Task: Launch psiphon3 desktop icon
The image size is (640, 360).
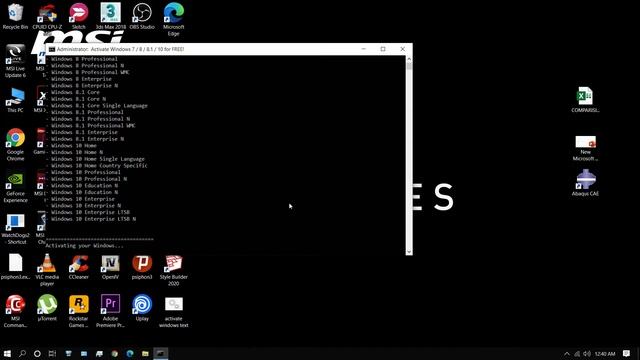Action: 142,267
